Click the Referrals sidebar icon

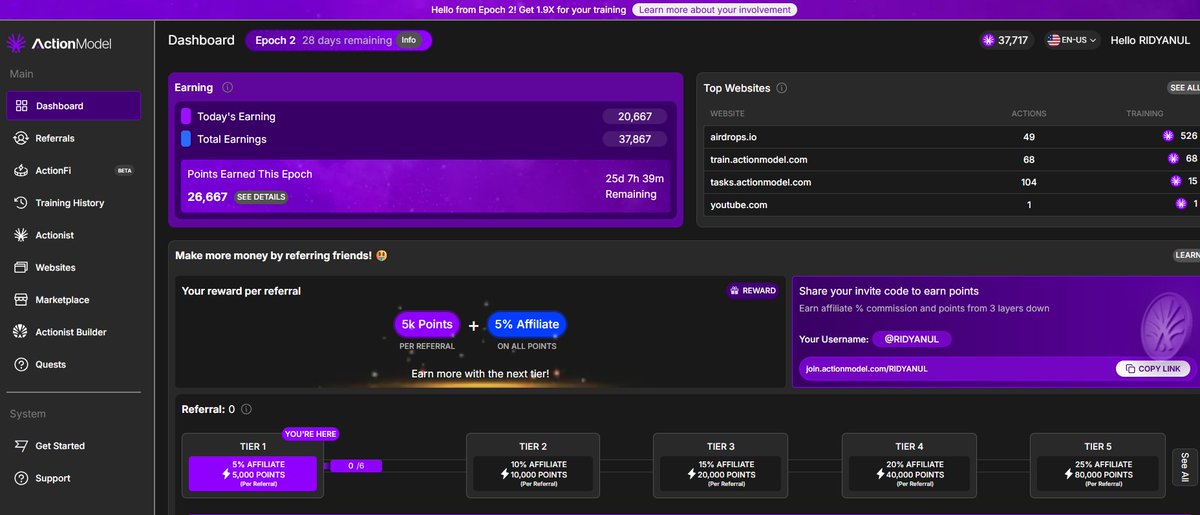(21, 138)
